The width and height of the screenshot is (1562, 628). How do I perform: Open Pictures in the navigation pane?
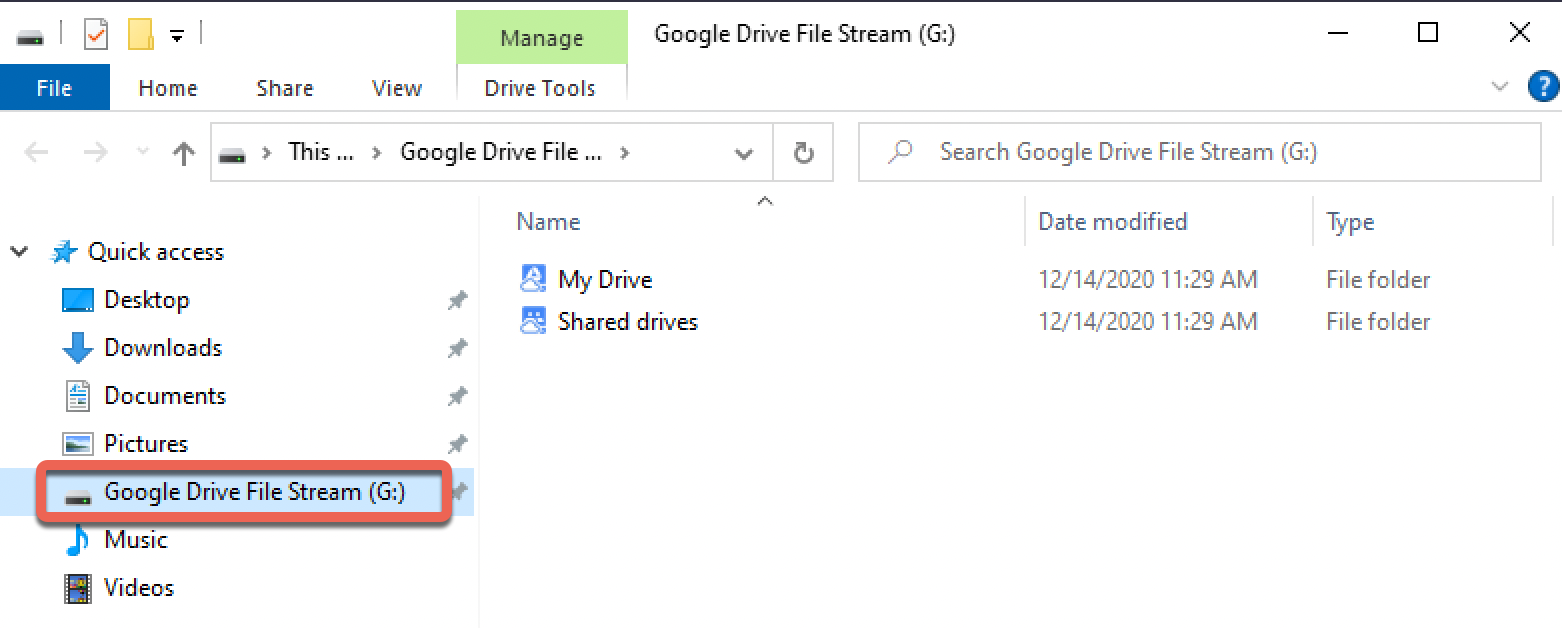[146, 444]
